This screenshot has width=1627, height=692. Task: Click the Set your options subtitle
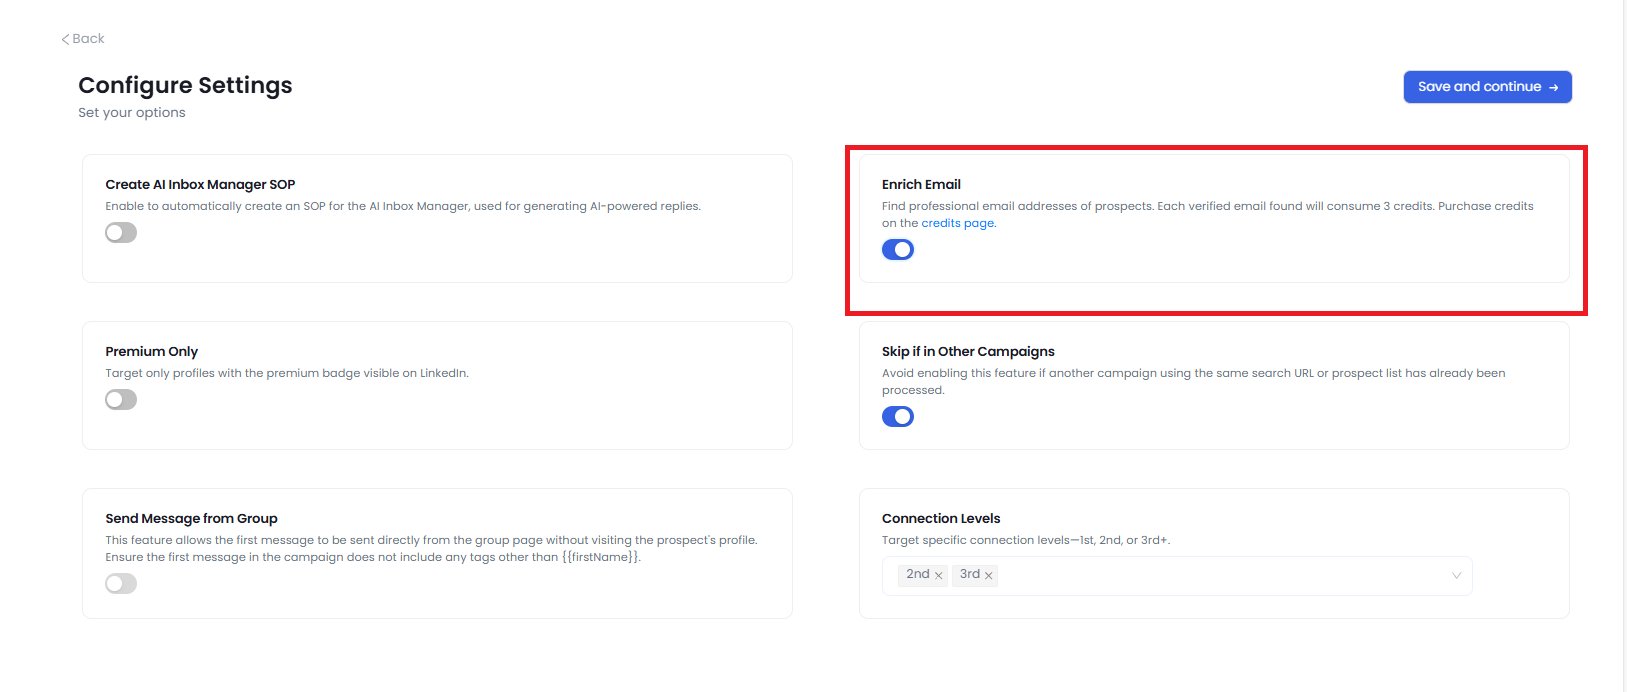pyautogui.click(x=131, y=112)
